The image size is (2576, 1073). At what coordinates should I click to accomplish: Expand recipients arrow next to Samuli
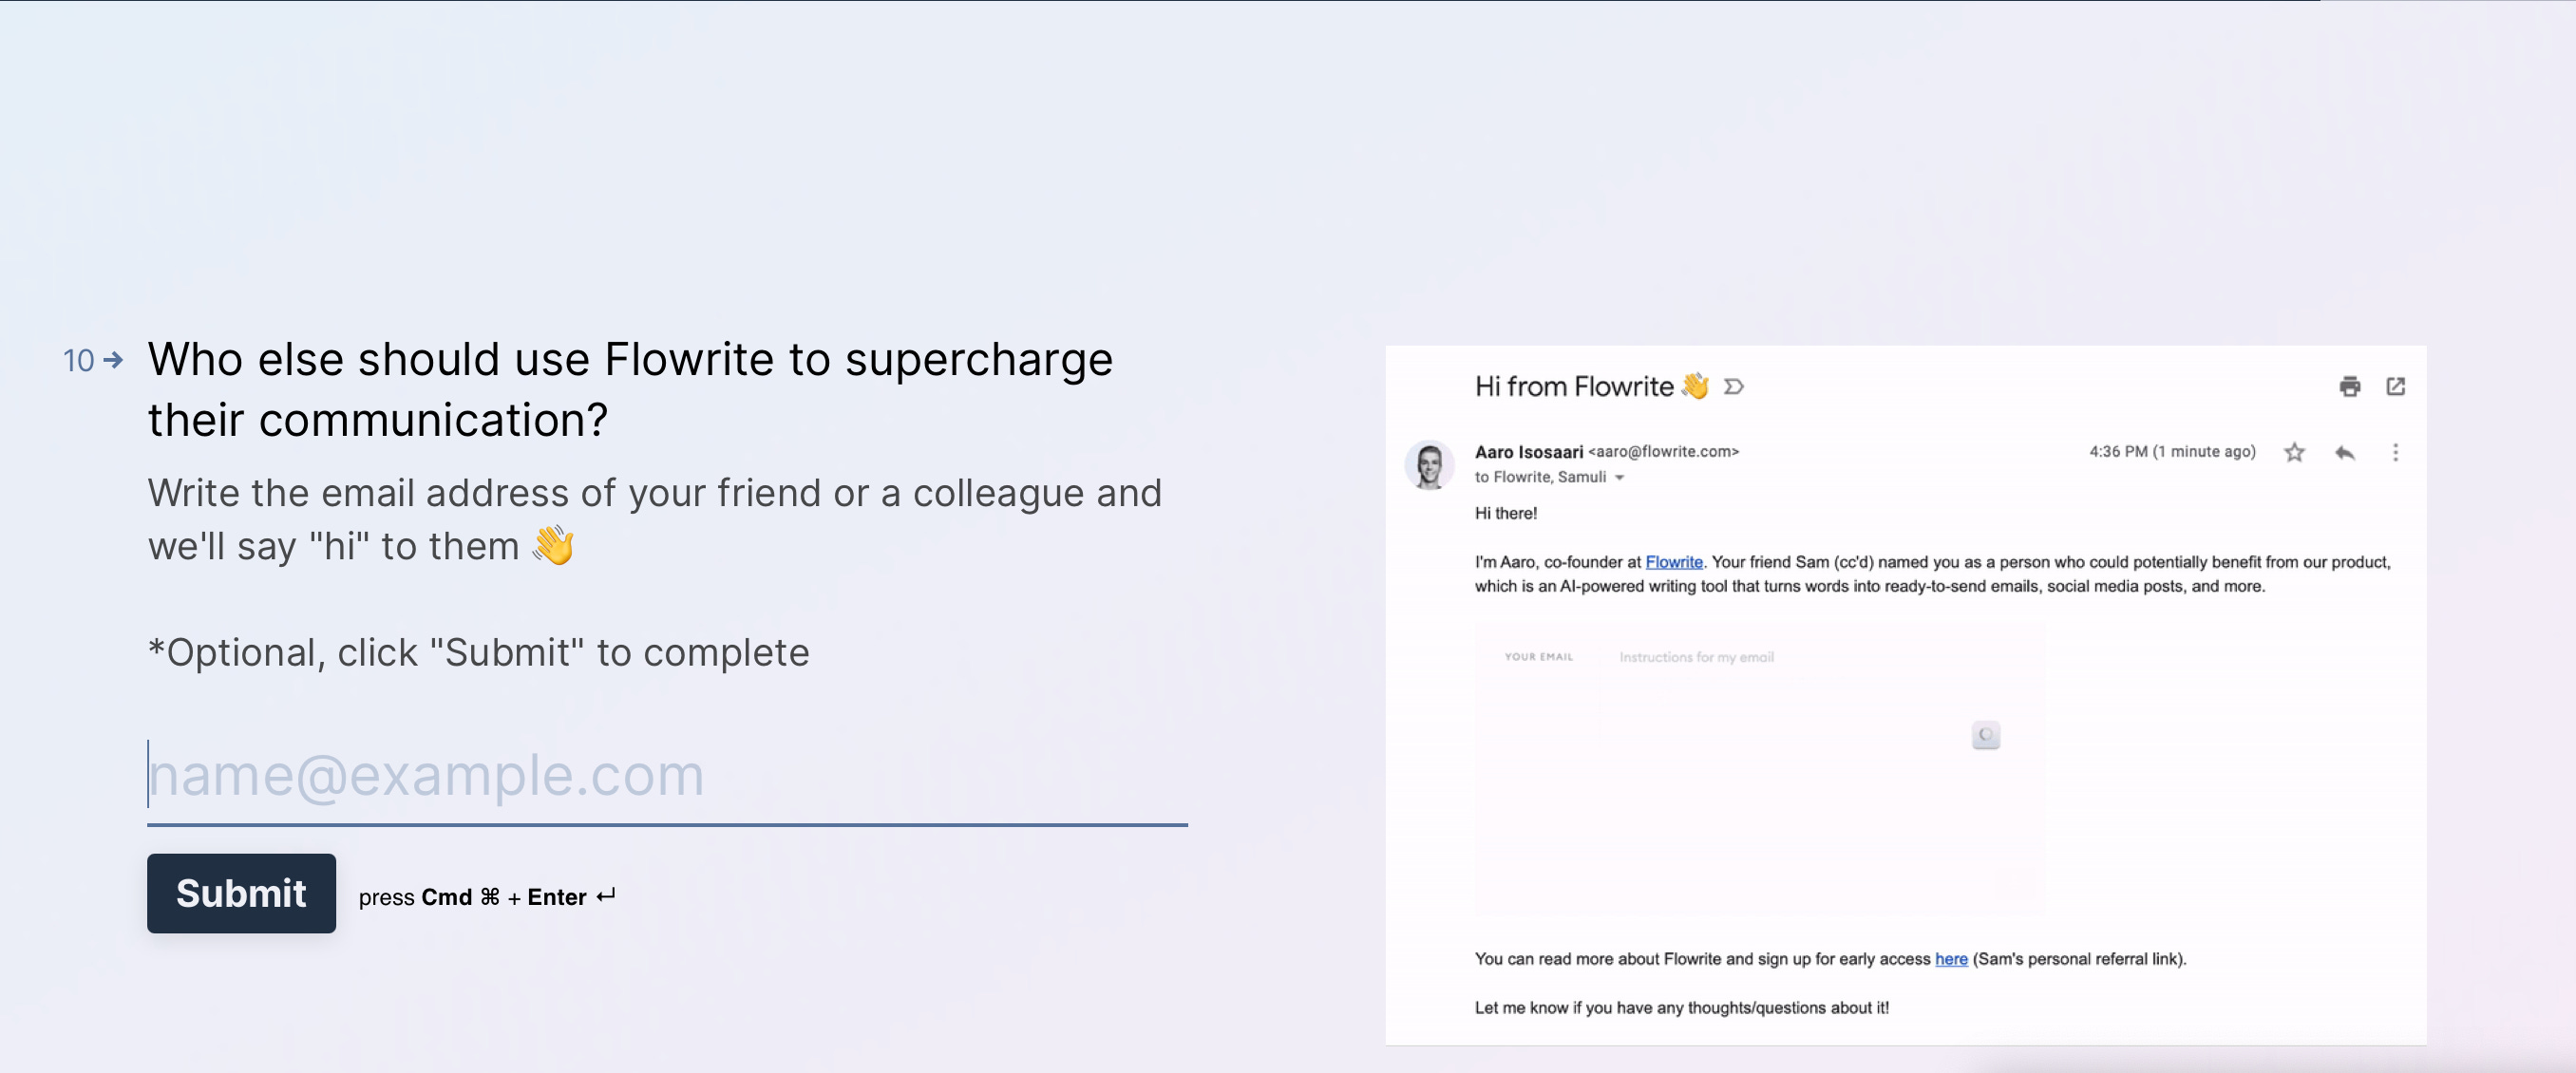click(x=1619, y=478)
